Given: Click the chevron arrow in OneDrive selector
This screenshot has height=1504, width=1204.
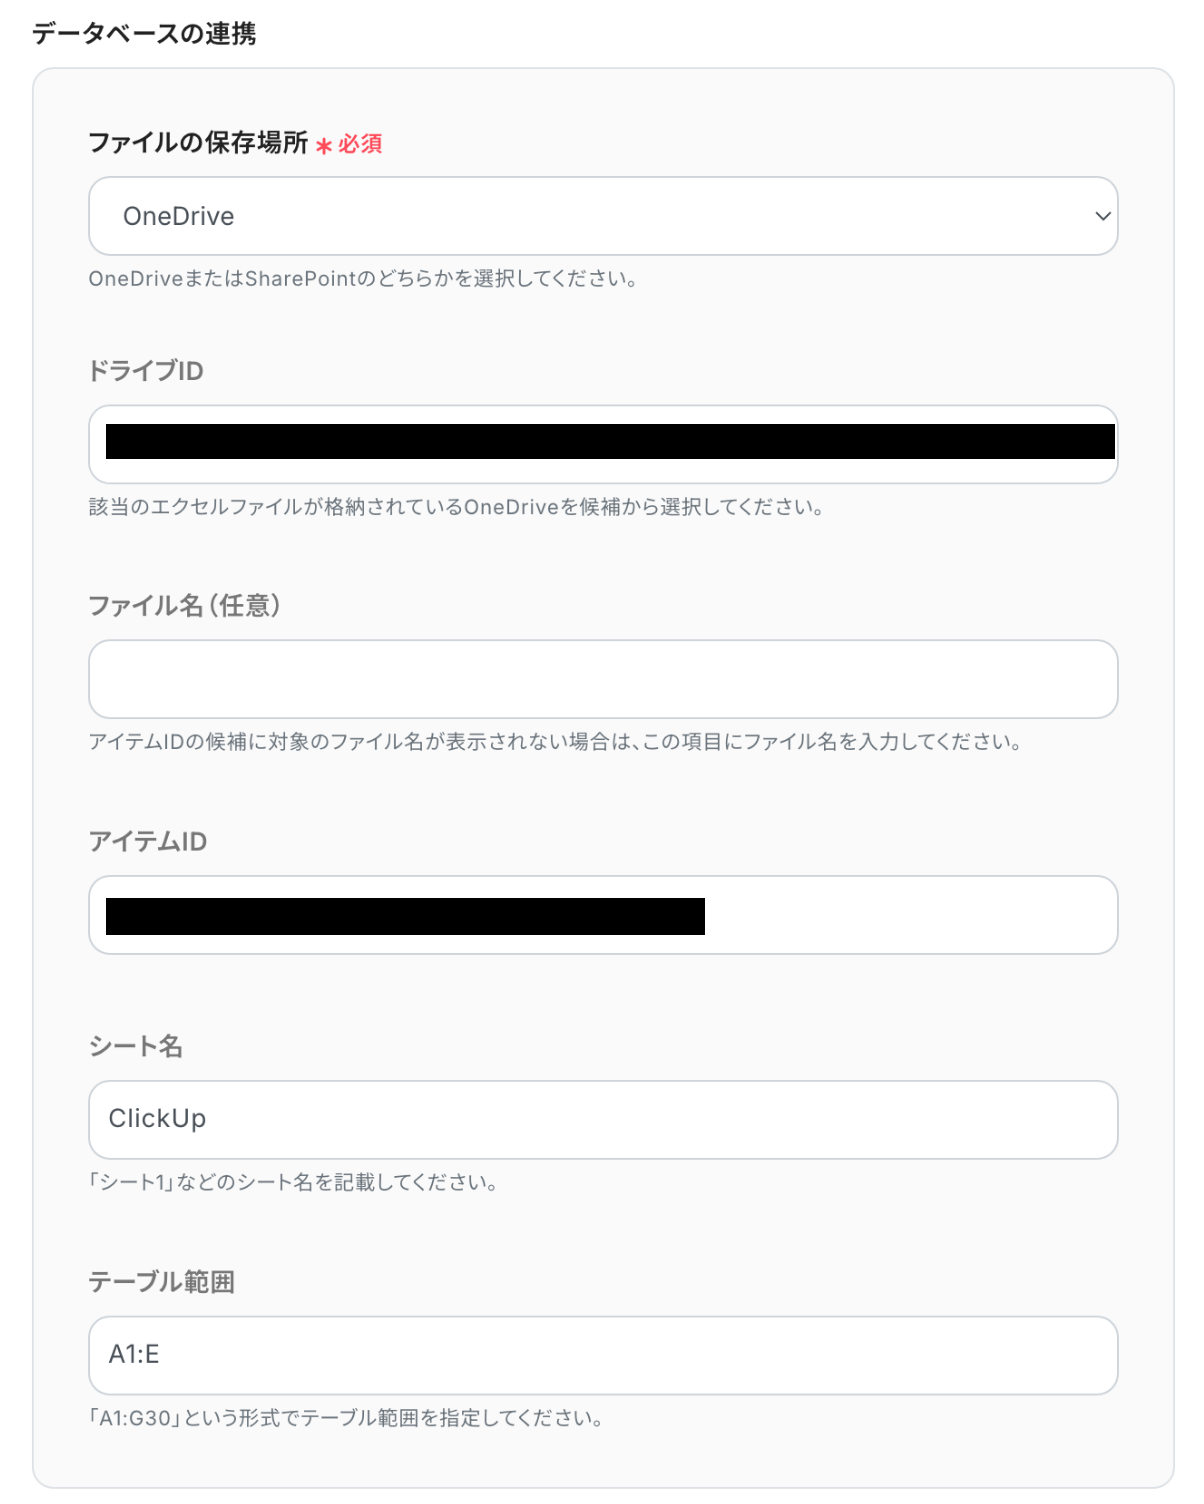Looking at the screenshot, I should [1102, 216].
